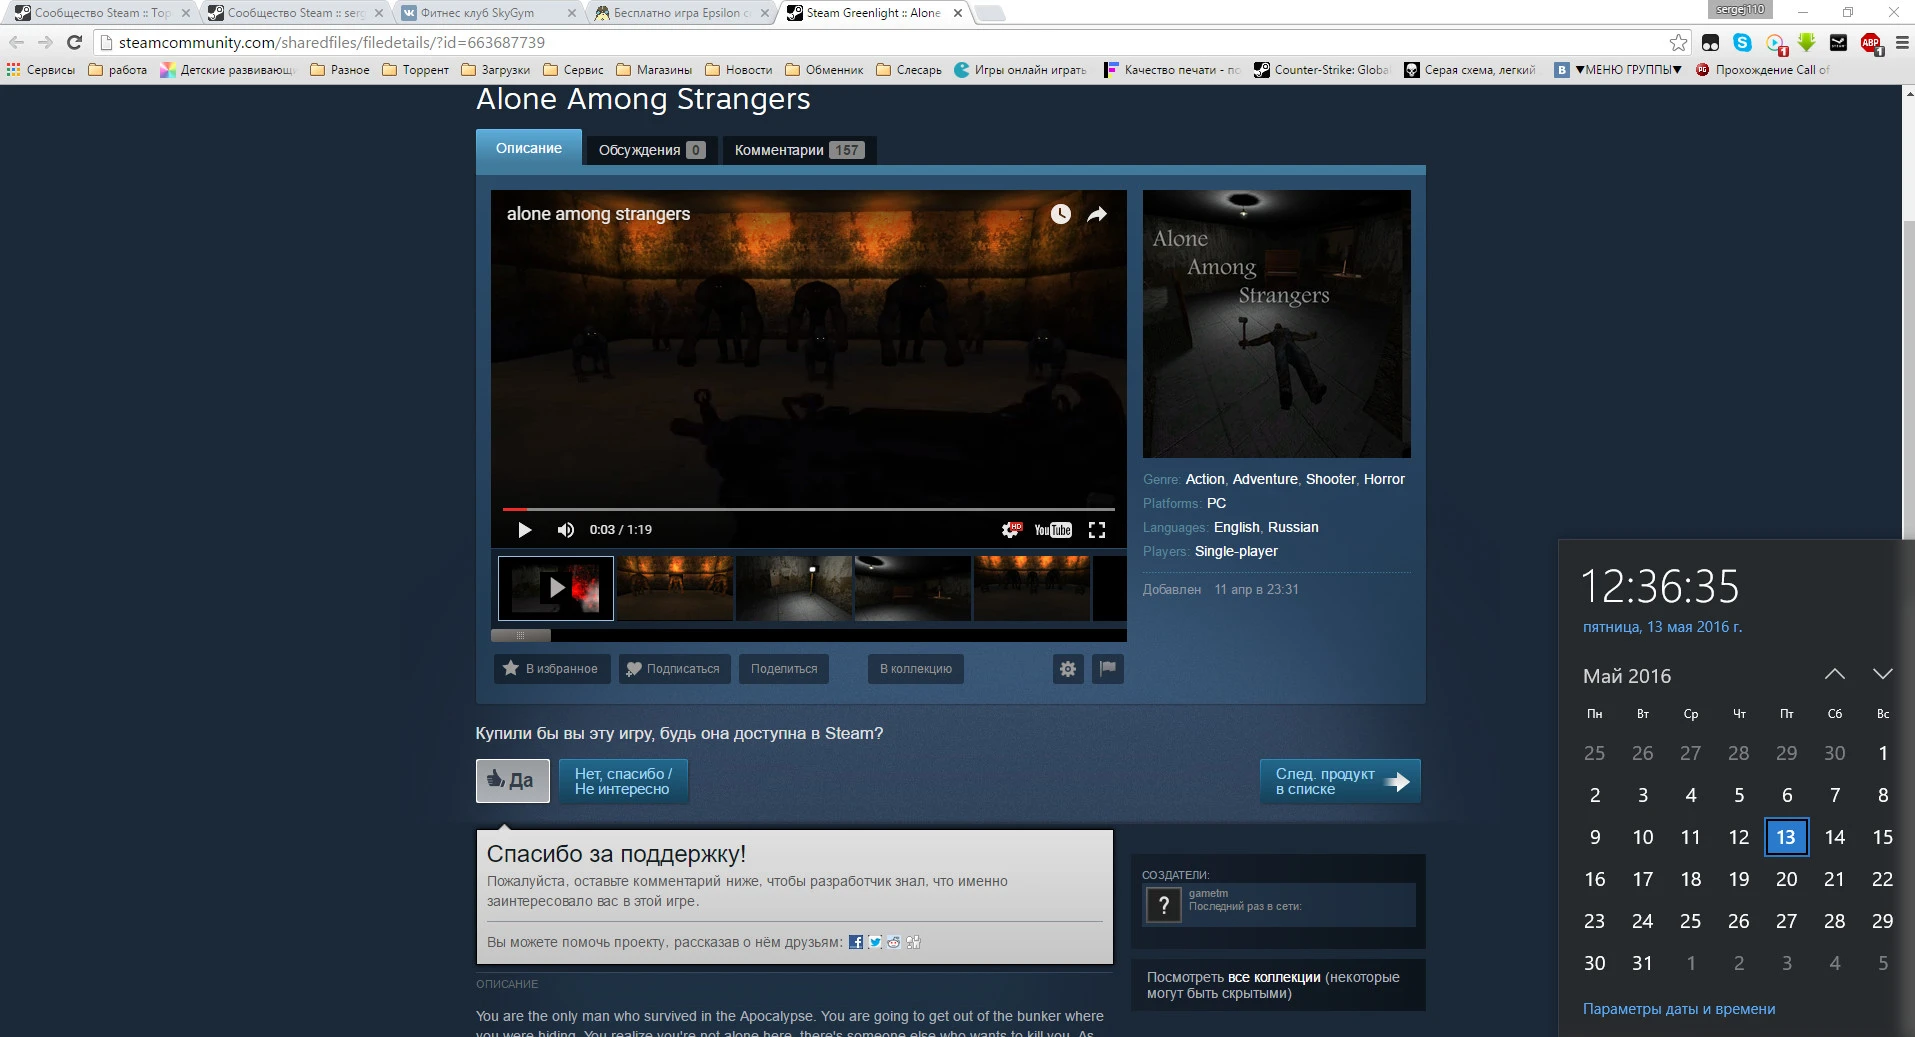The width and height of the screenshot is (1915, 1037).
Task: Open the video on YouTube via its logo
Action: click(x=1053, y=530)
